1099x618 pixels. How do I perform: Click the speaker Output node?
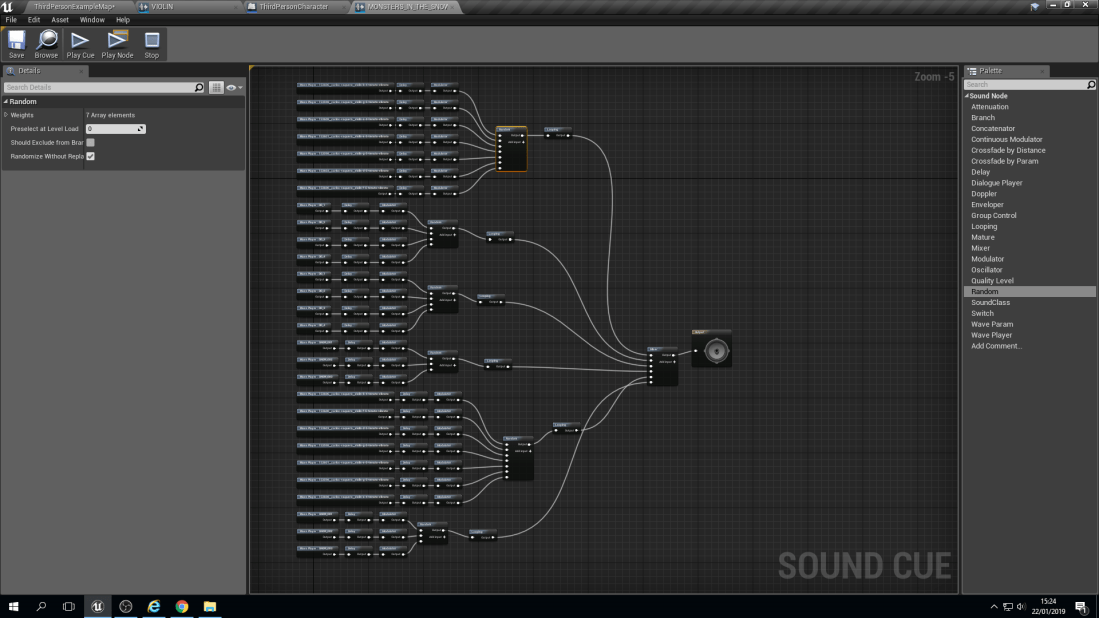713,351
